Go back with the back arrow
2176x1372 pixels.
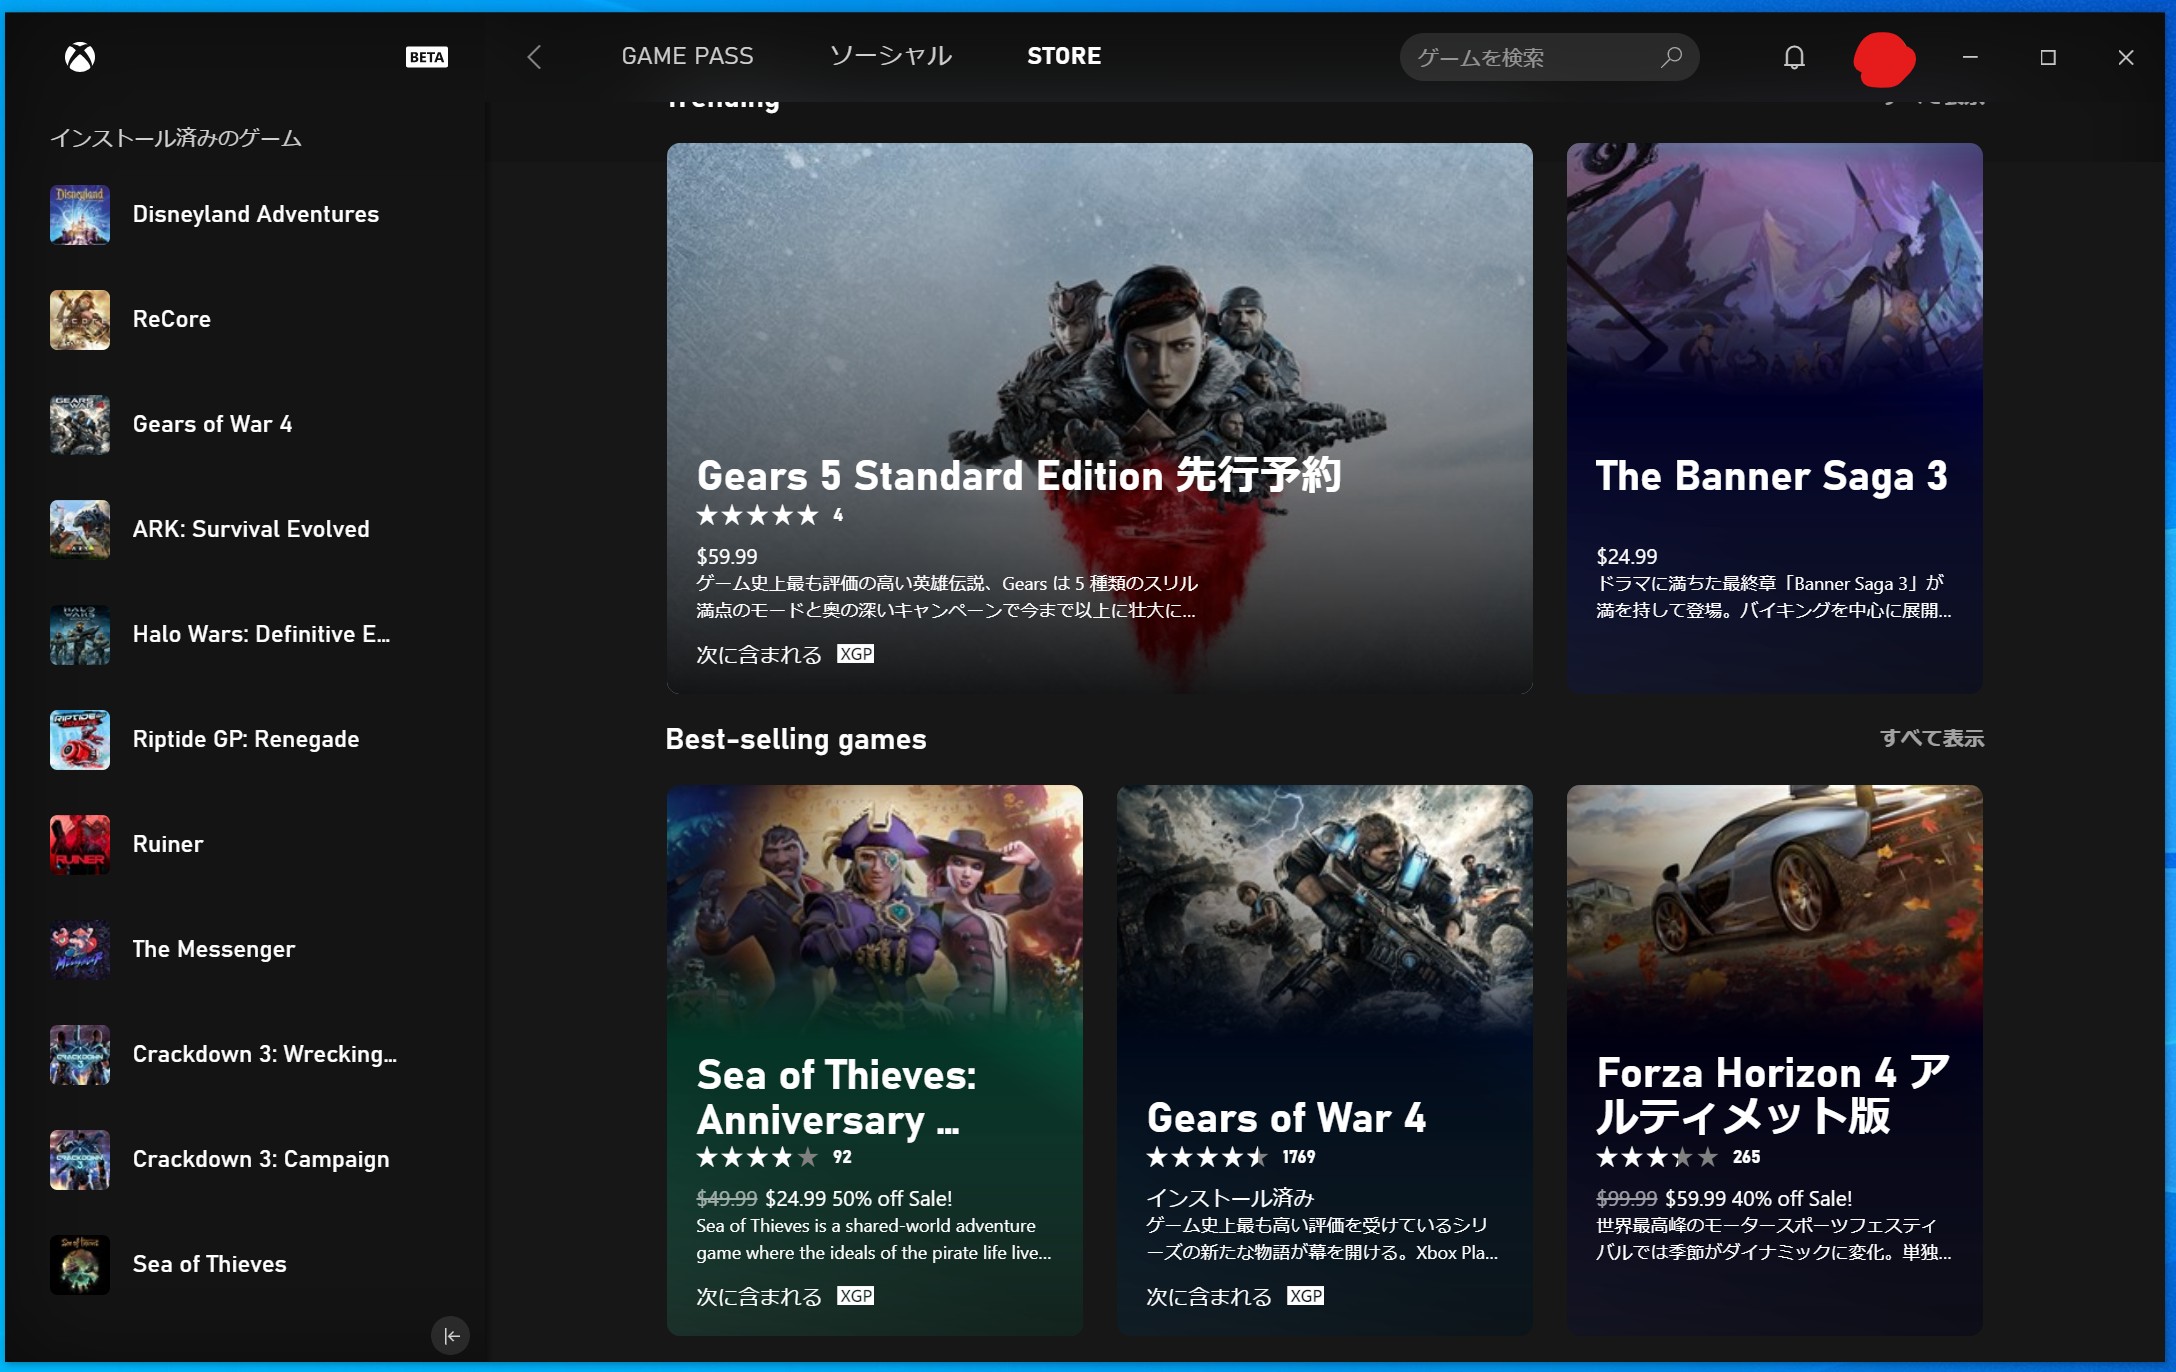click(535, 57)
